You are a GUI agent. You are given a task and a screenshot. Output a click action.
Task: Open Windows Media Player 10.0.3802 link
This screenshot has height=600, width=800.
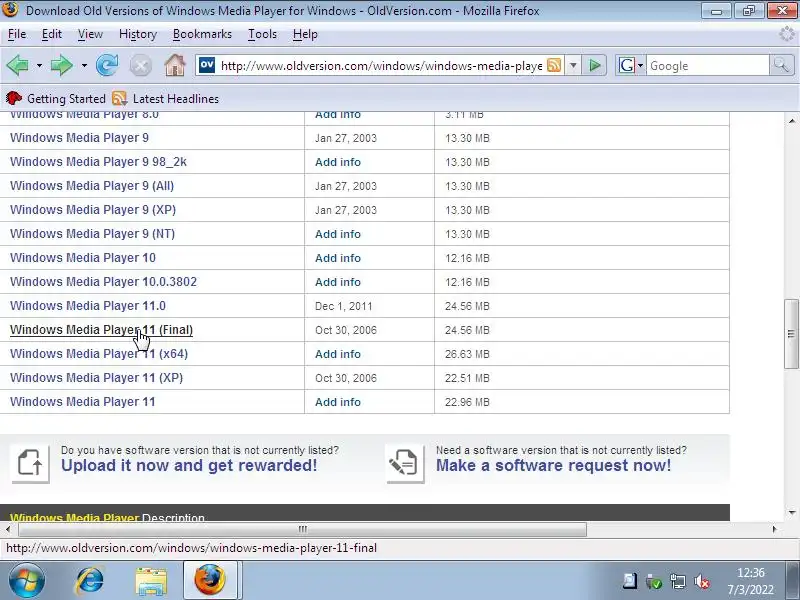[103, 282]
